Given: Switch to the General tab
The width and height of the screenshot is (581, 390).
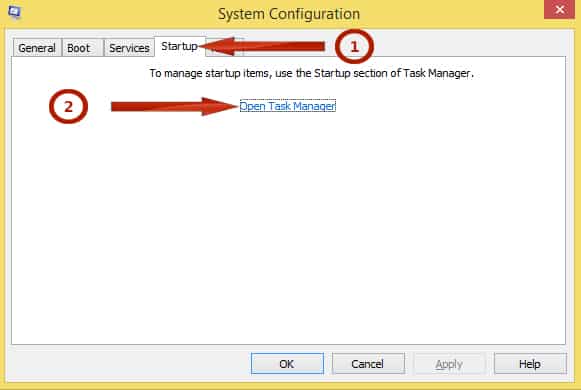Looking at the screenshot, I should 37,48.
